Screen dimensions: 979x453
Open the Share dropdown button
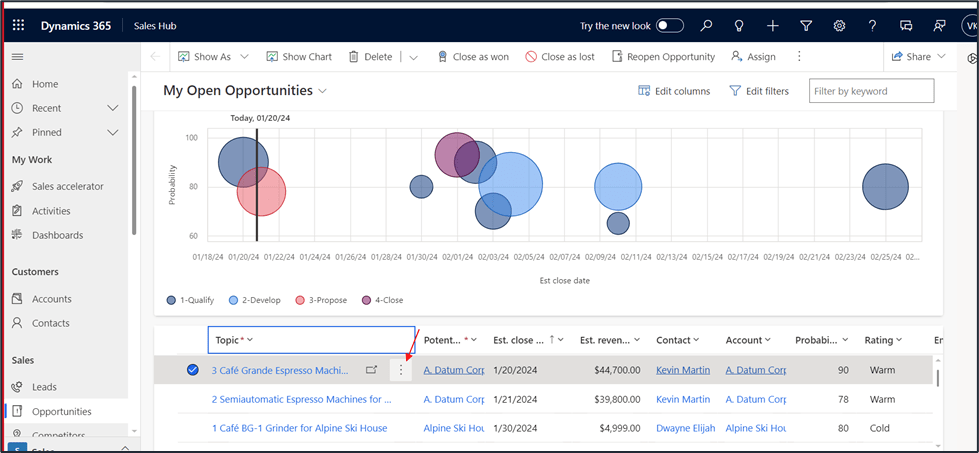click(917, 57)
